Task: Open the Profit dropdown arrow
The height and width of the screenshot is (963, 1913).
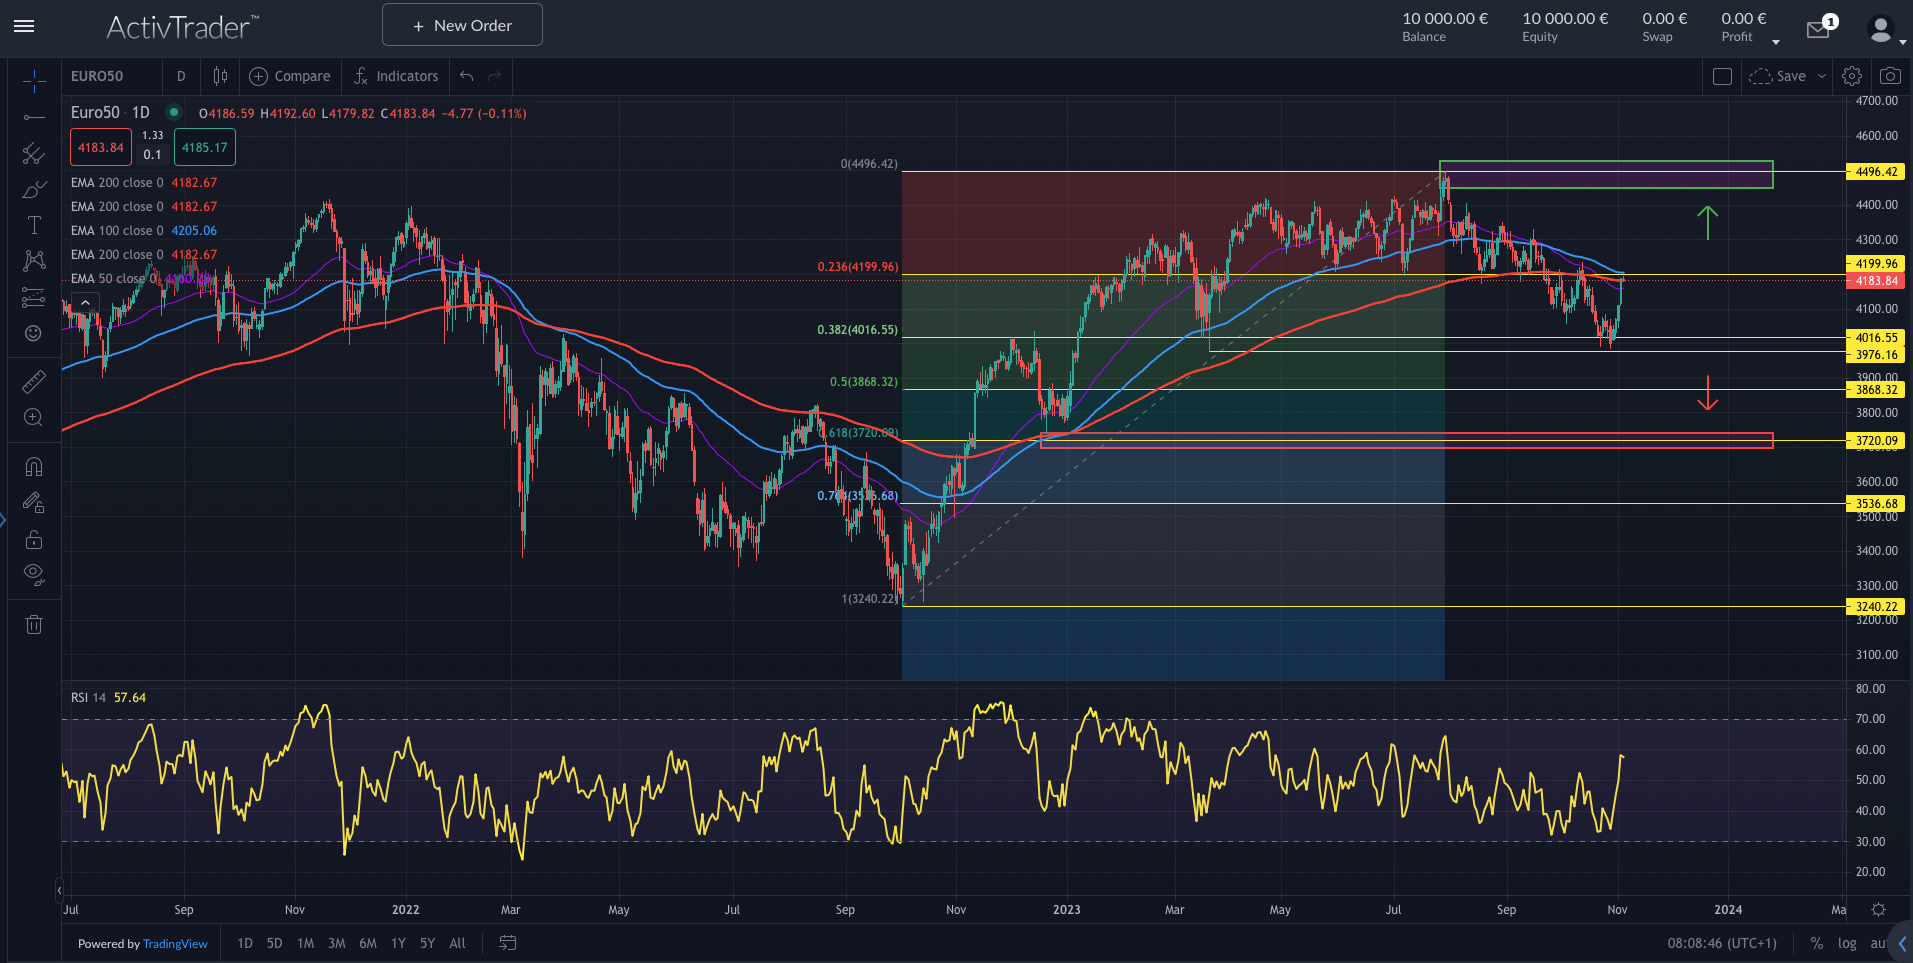Action: pos(1776,41)
